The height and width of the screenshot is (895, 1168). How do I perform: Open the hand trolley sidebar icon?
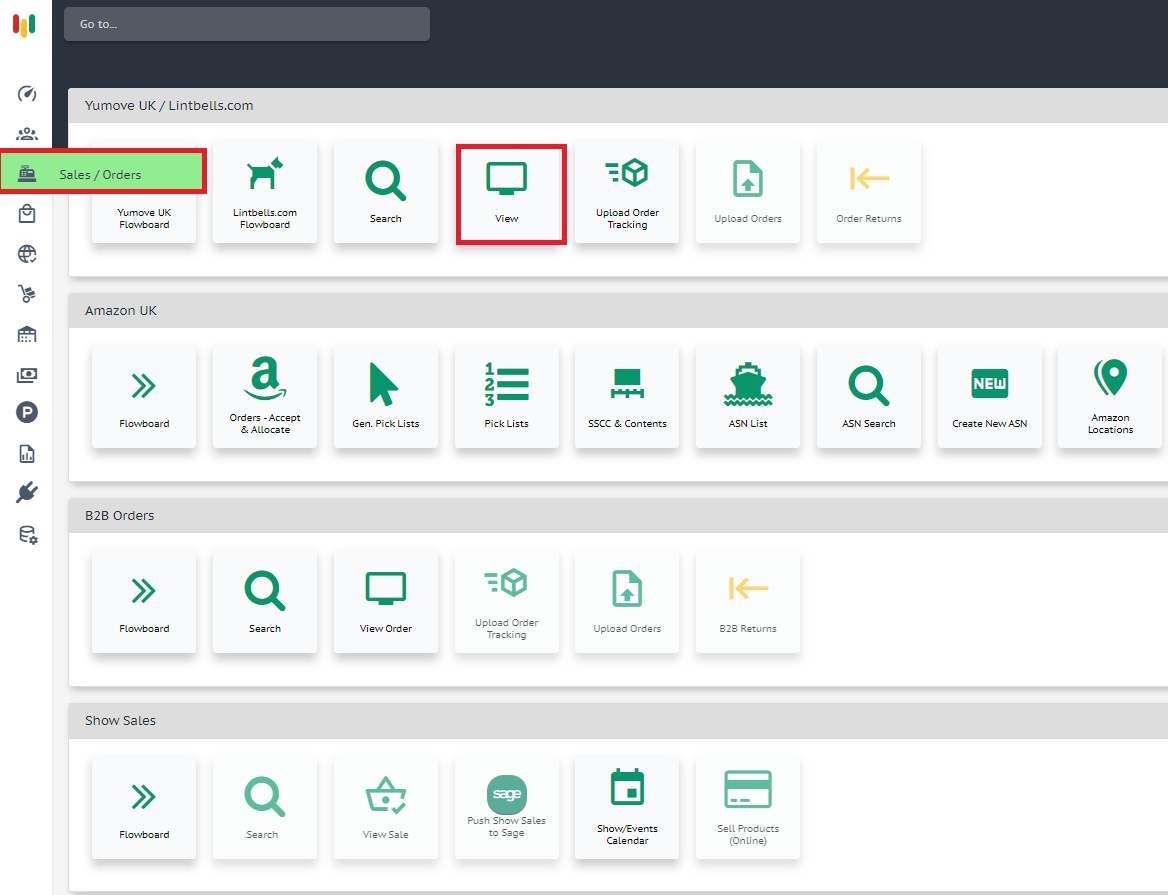tap(27, 294)
